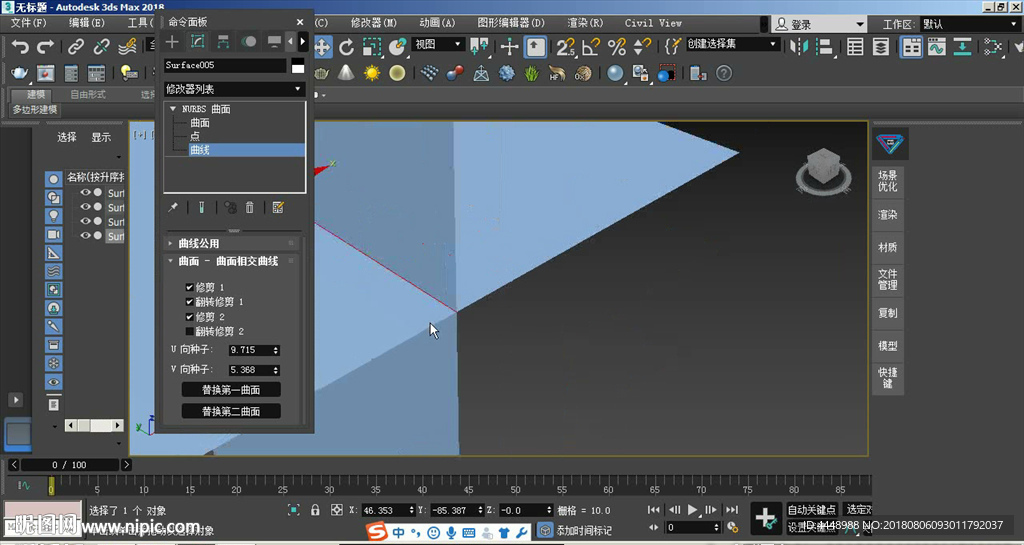Viewport: 1024px width, 545px height.
Task: Activate the Select and Scale tool
Action: click(372, 47)
